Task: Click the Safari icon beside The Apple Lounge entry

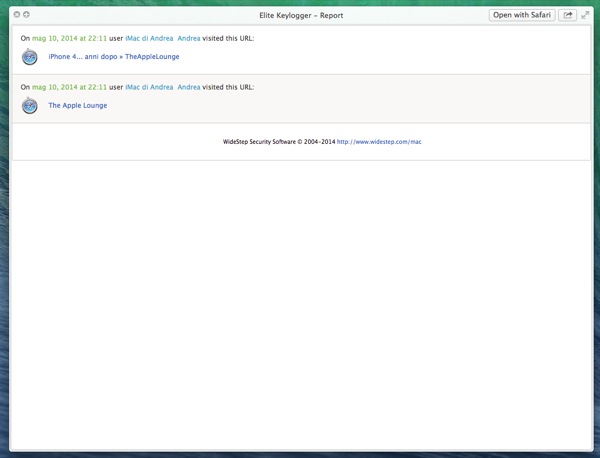Action: 29,106
